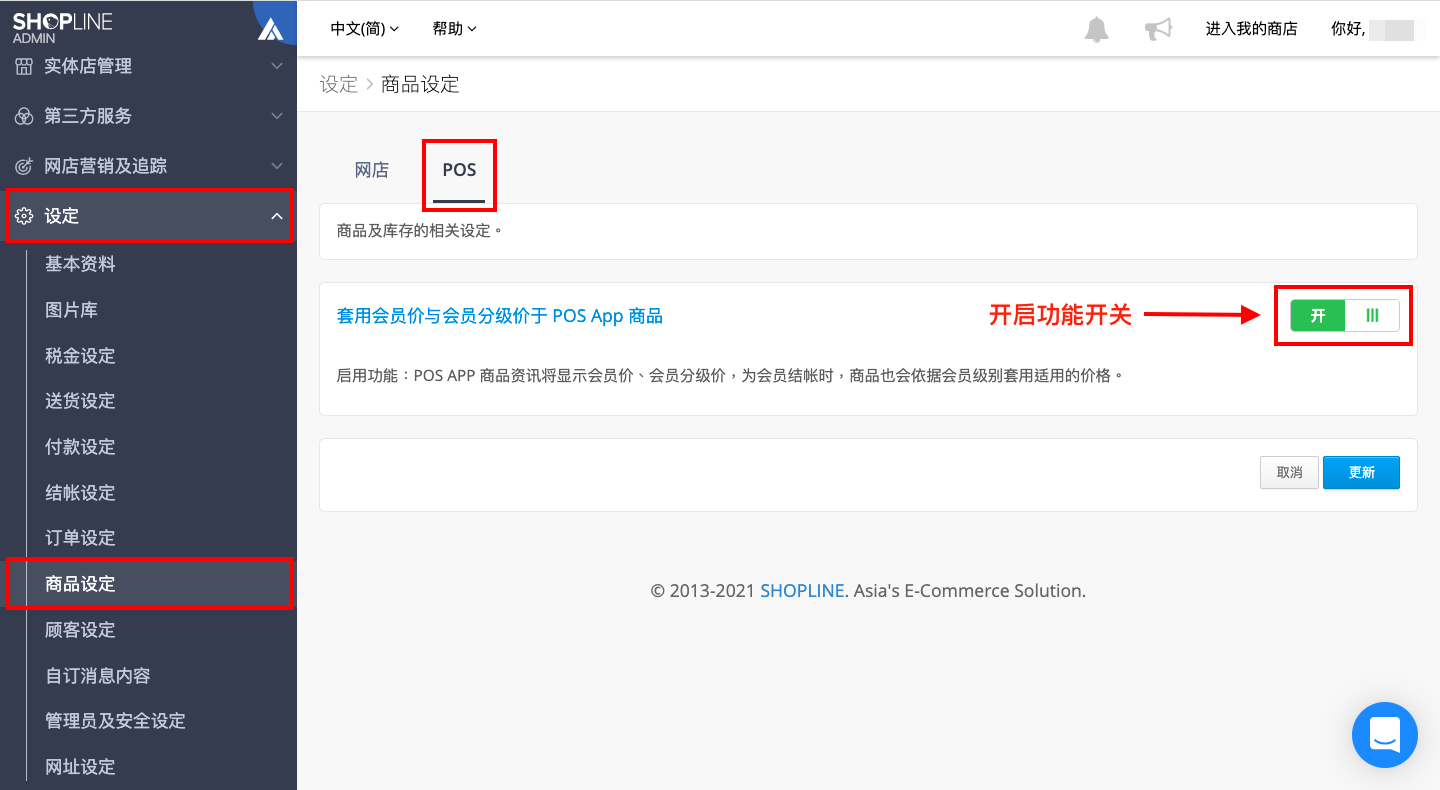Open the chat support bubble

pyautogui.click(x=1385, y=735)
